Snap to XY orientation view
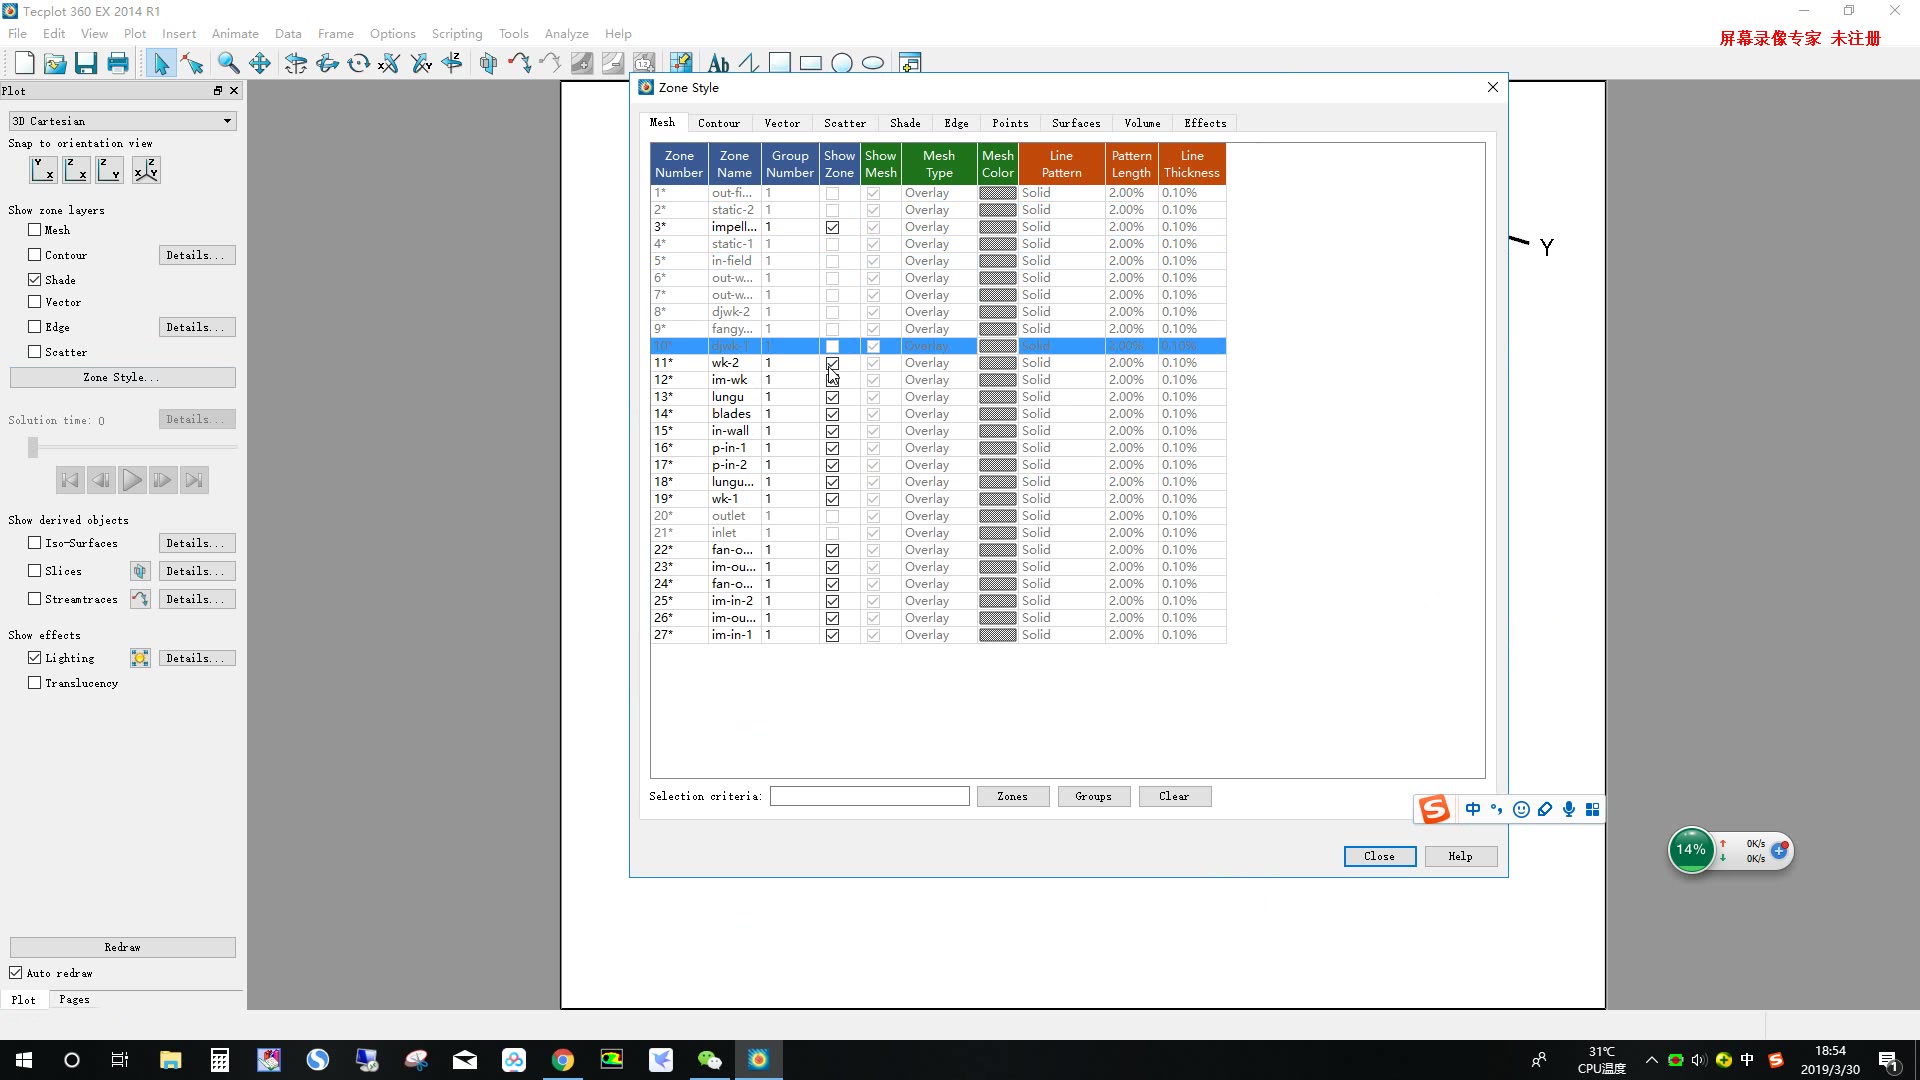Image resolution: width=1920 pixels, height=1080 pixels. coord(43,170)
